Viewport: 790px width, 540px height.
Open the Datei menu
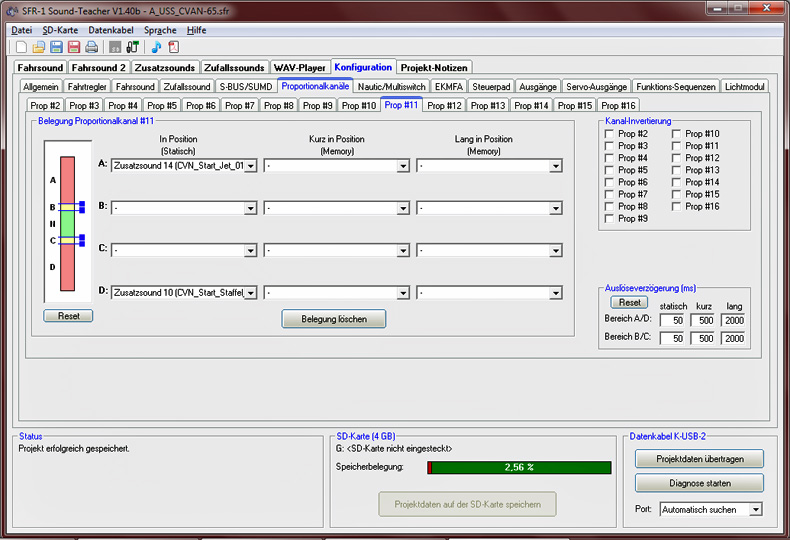point(22,30)
